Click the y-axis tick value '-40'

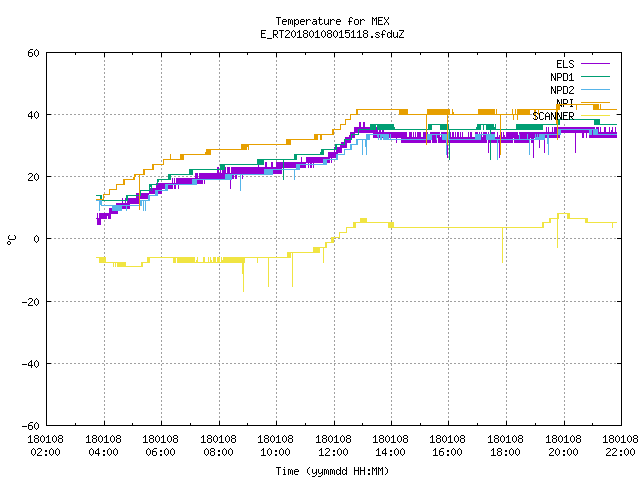coord(31,364)
